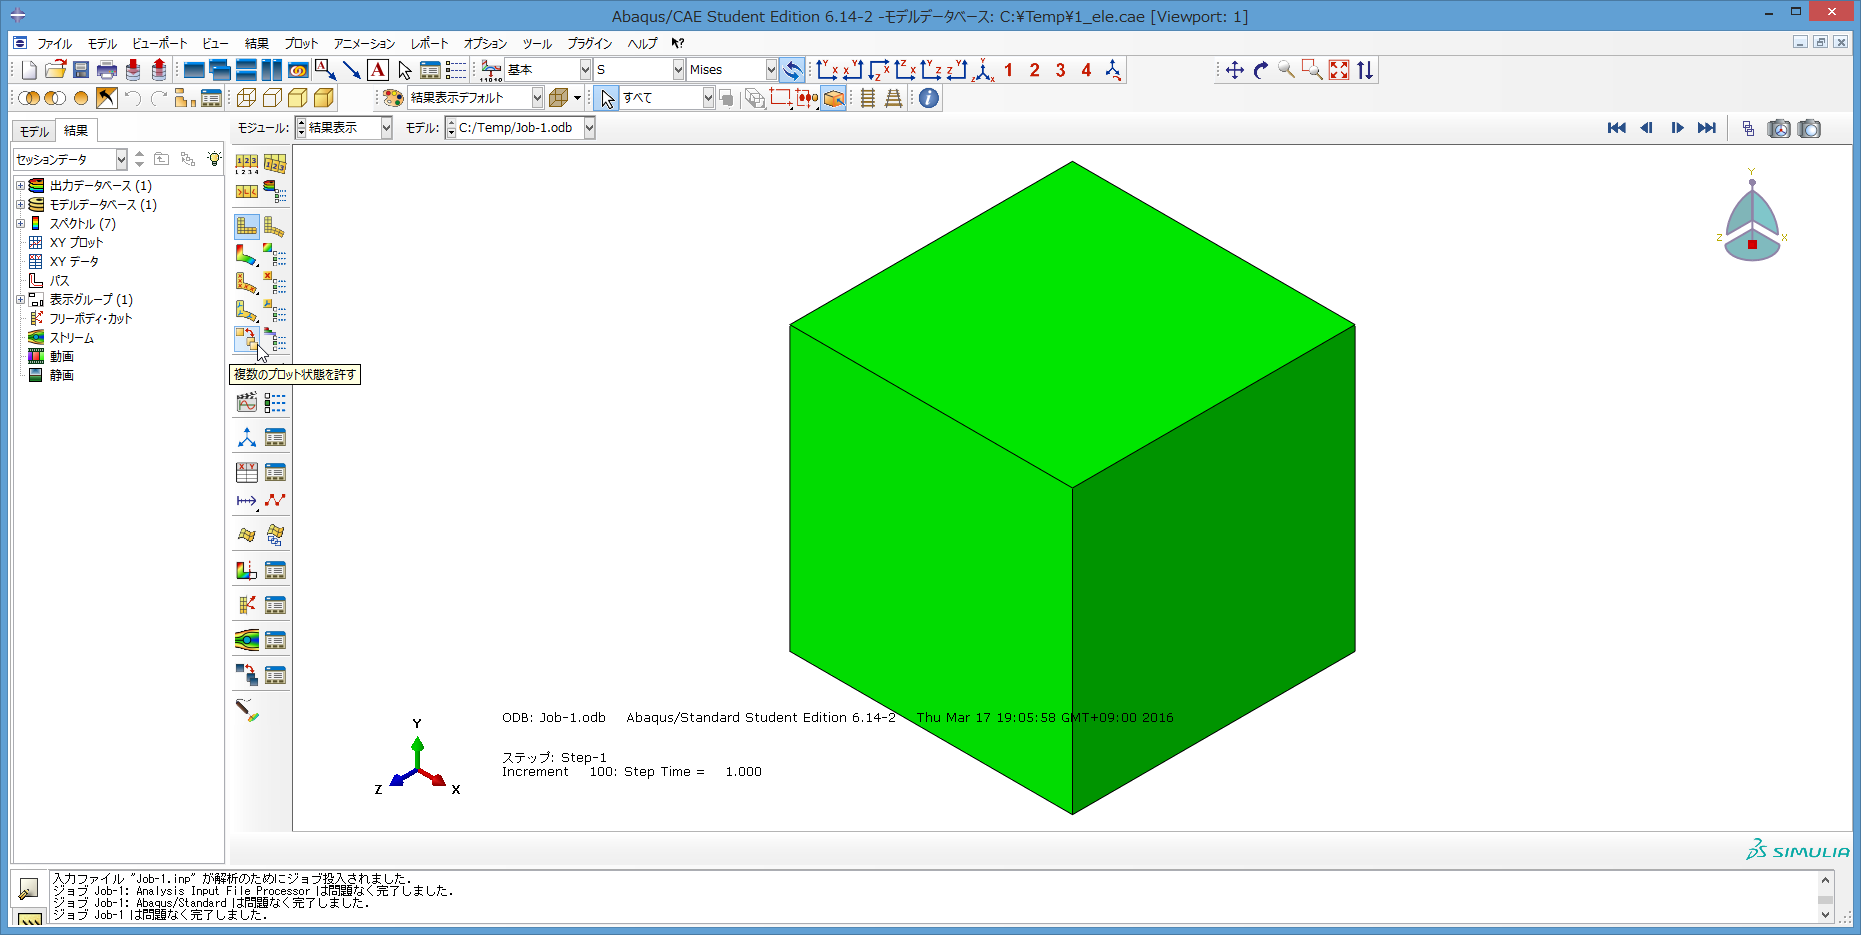Select ストリーム in the results tree
This screenshot has width=1861, height=935.
pos(72,338)
